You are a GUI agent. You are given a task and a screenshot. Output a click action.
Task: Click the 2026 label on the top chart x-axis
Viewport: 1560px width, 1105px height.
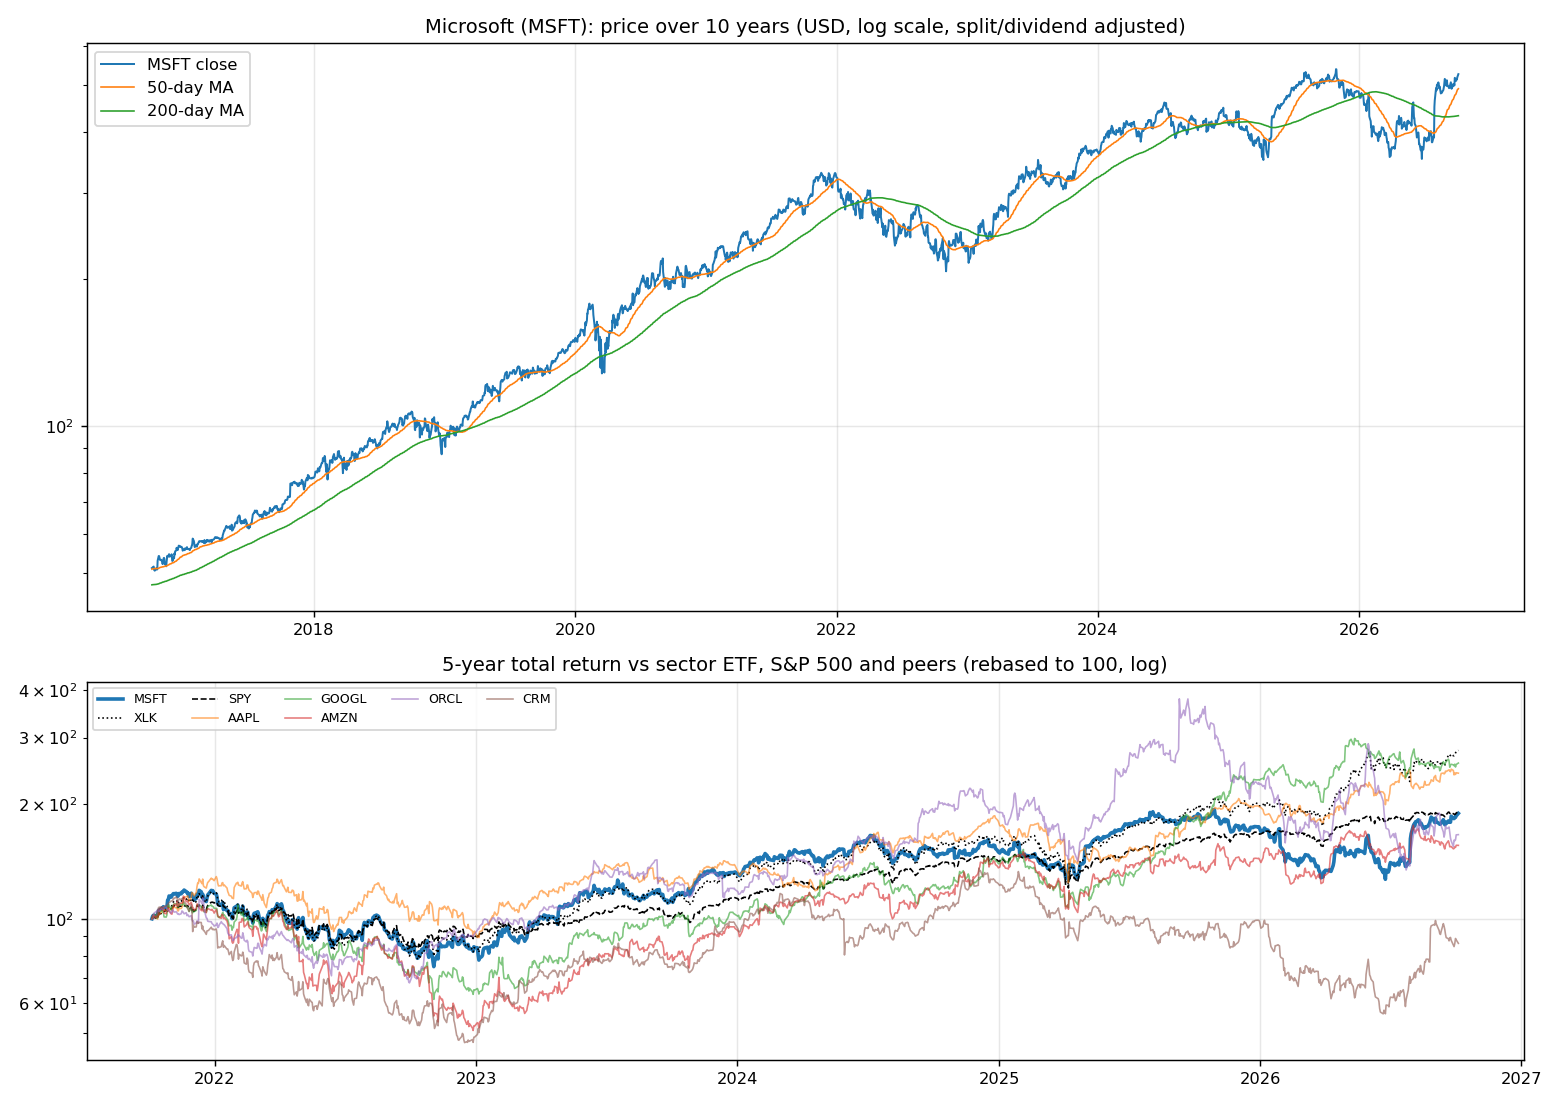point(1359,629)
